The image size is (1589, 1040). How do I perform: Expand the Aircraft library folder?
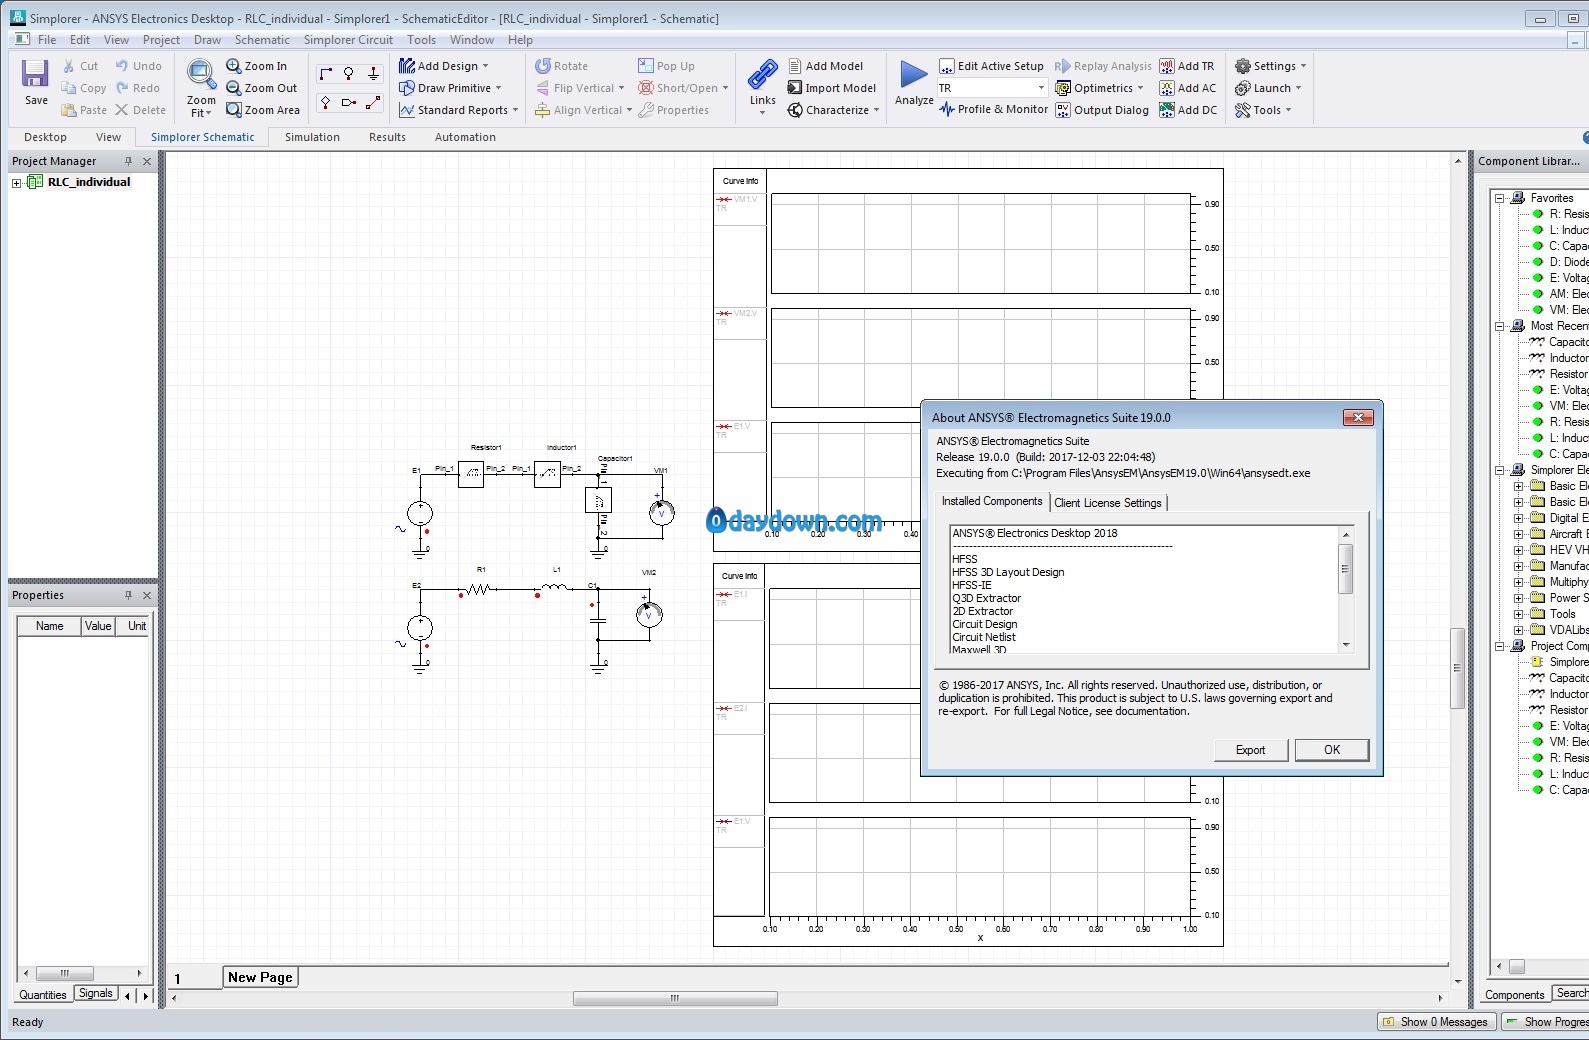pos(1518,534)
